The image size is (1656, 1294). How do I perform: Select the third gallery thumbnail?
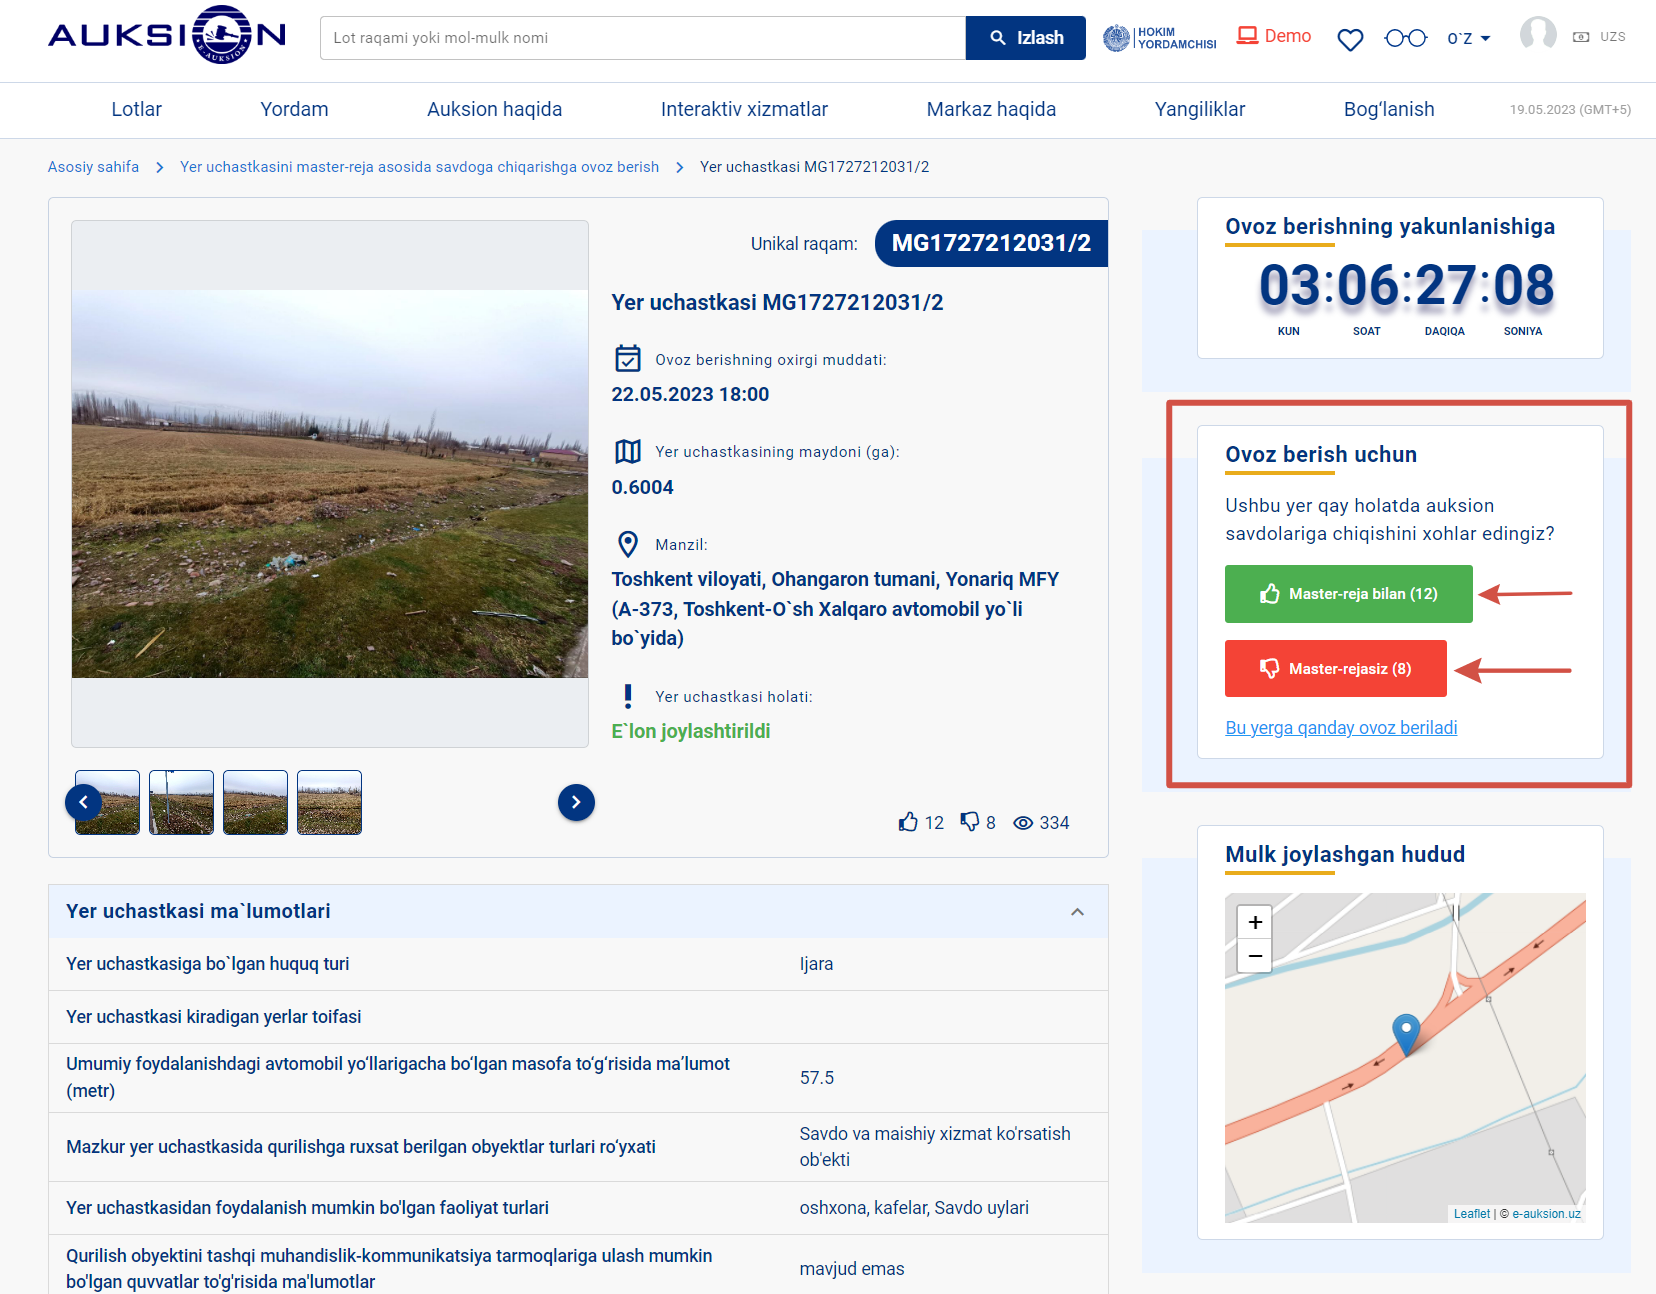tap(255, 802)
